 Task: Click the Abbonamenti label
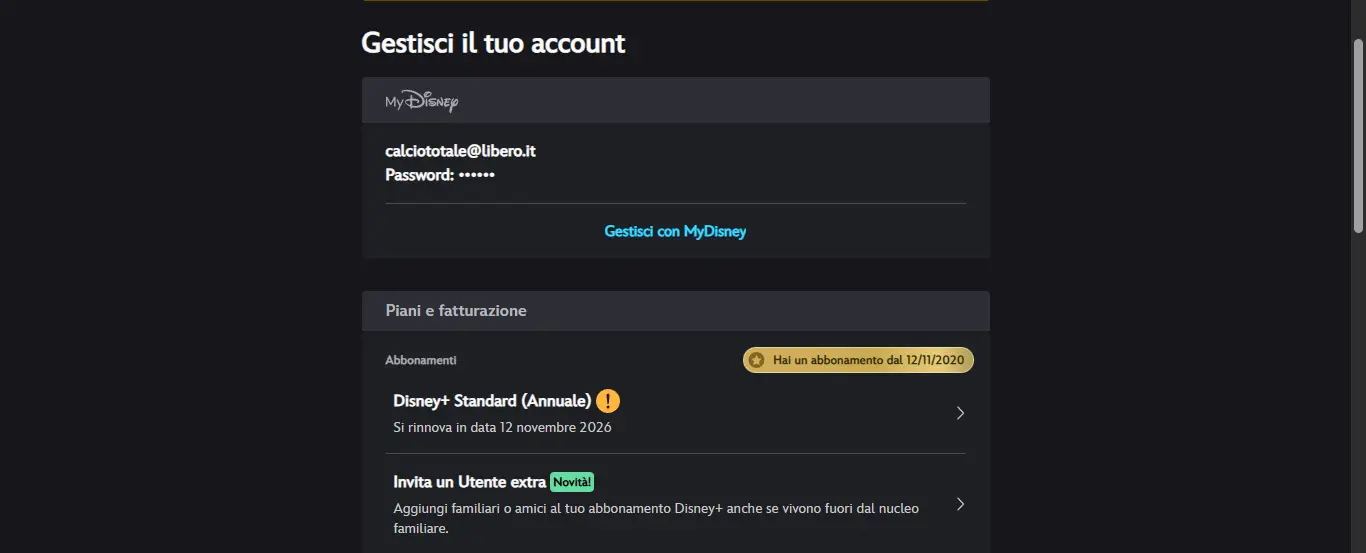pyautogui.click(x=421, y=360)
